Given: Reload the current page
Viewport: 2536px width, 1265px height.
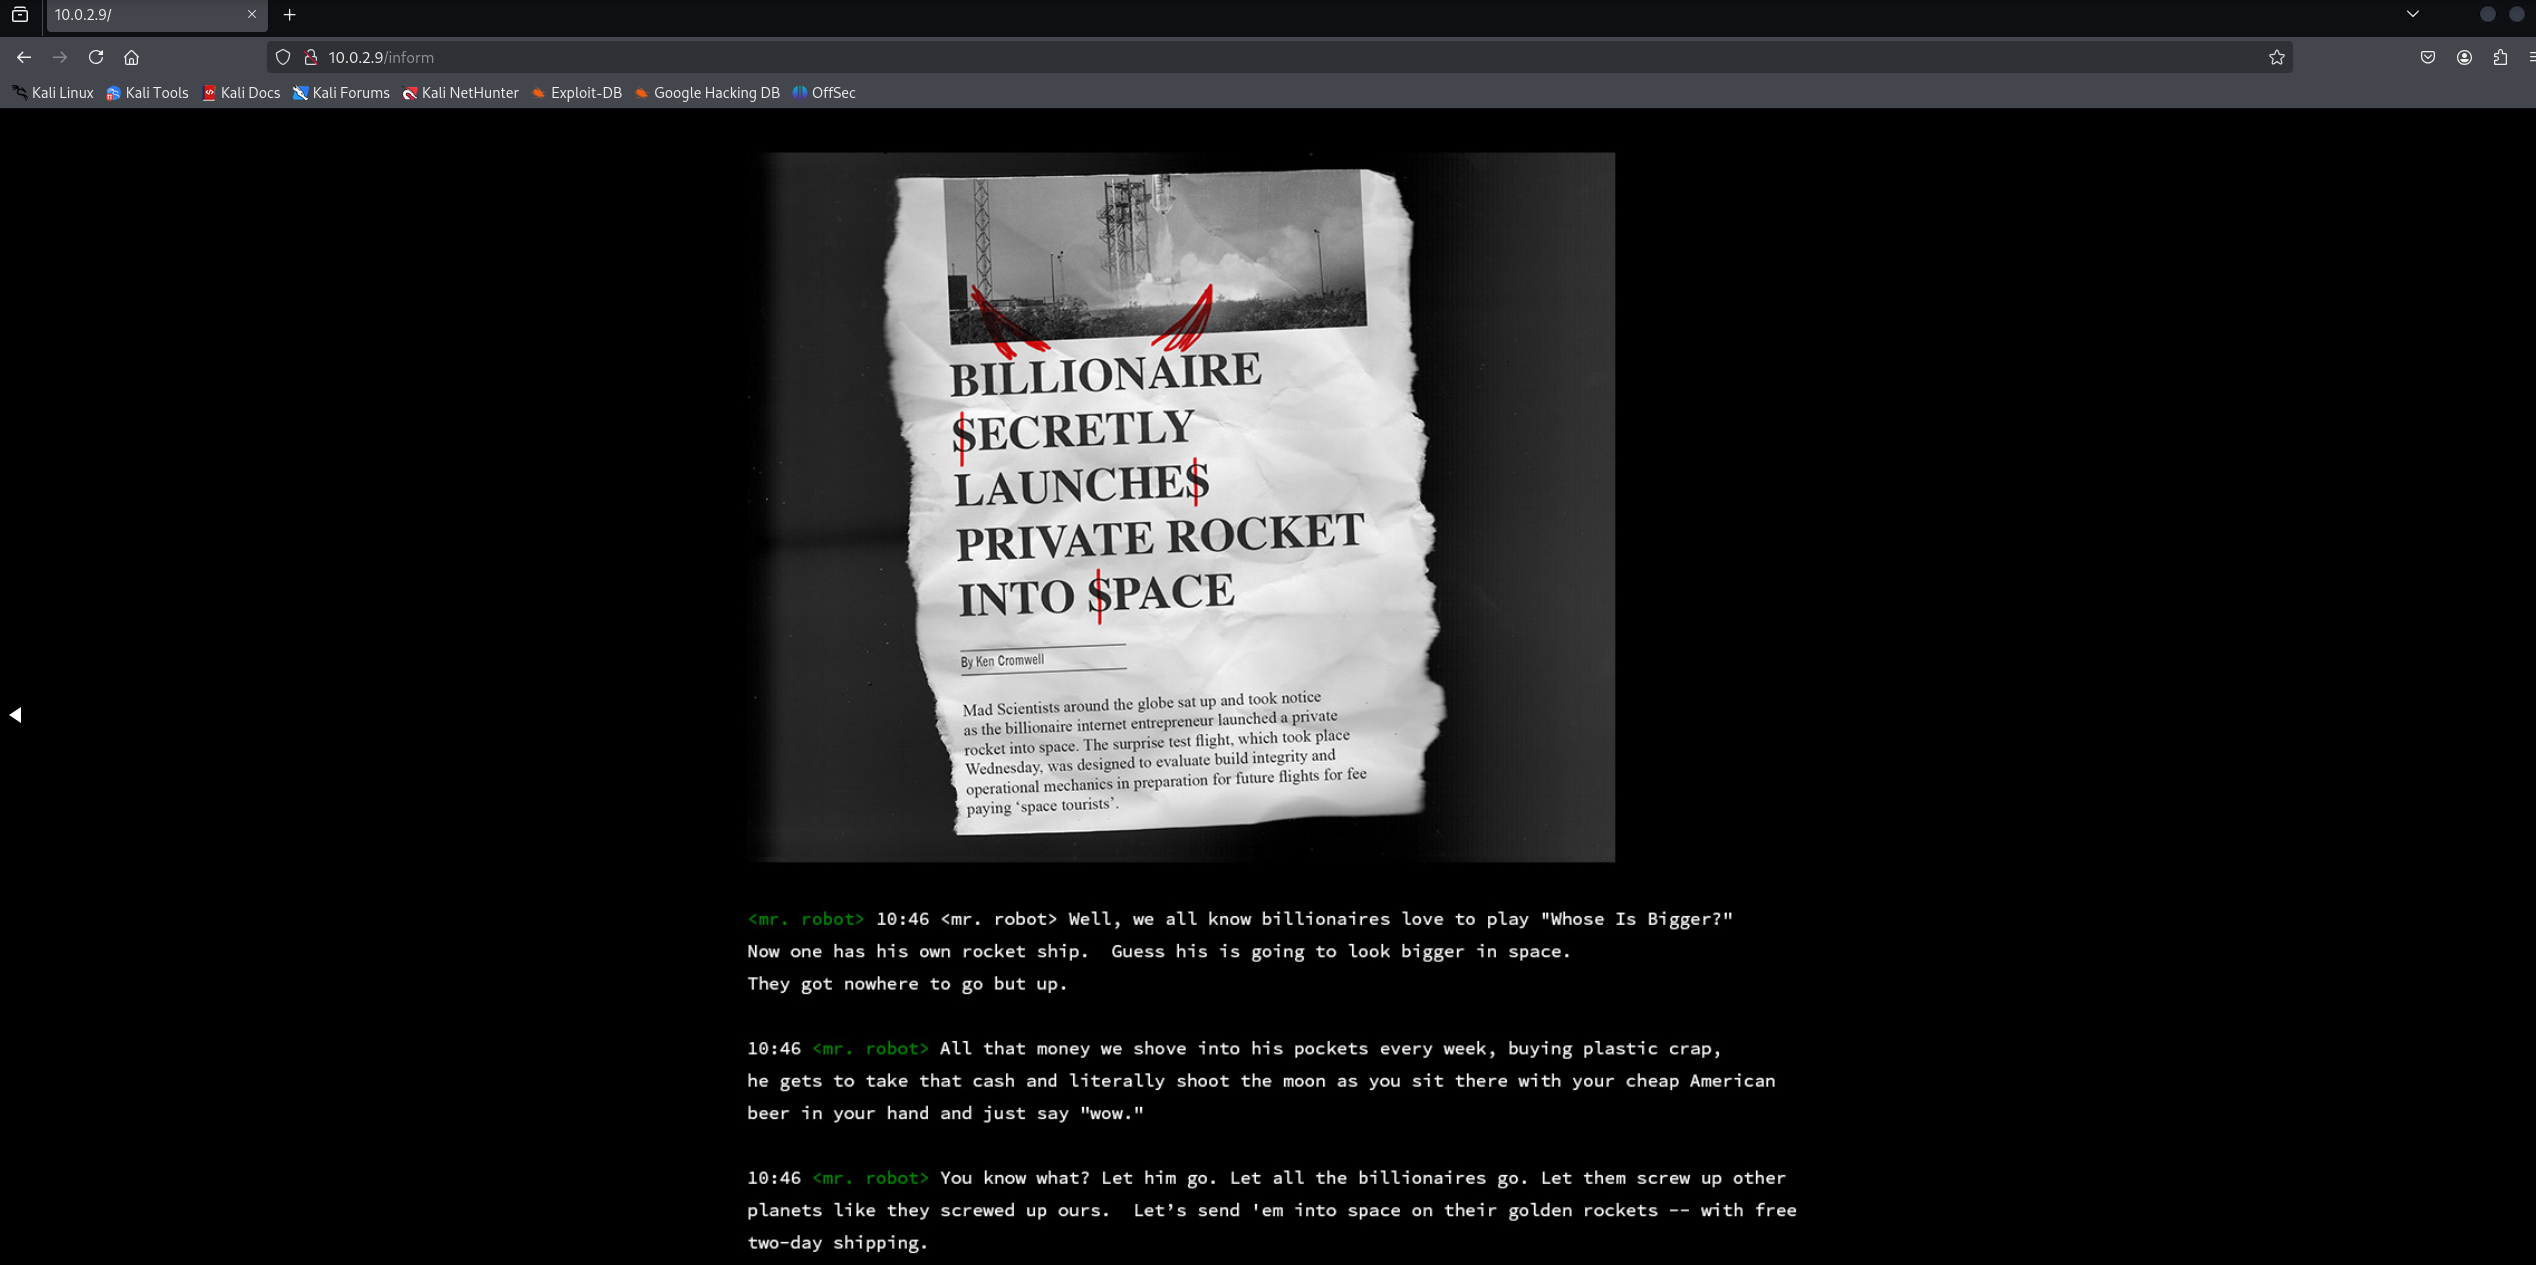Looking at the screenshot, I should (x=96, y=57).
